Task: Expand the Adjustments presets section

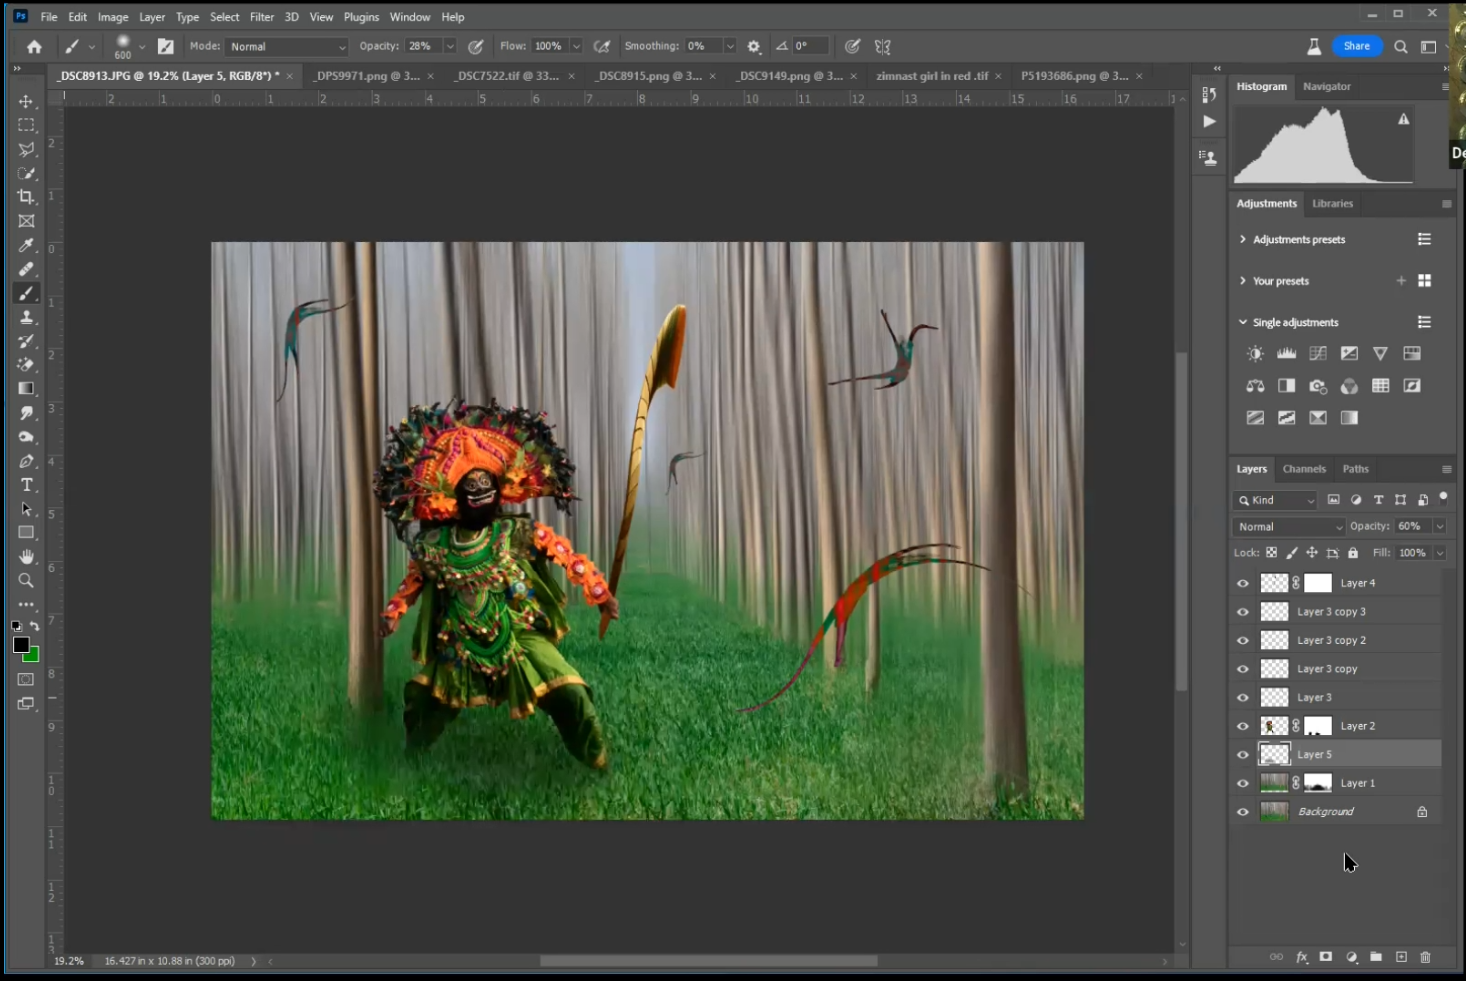Action: click(1243, 240)
